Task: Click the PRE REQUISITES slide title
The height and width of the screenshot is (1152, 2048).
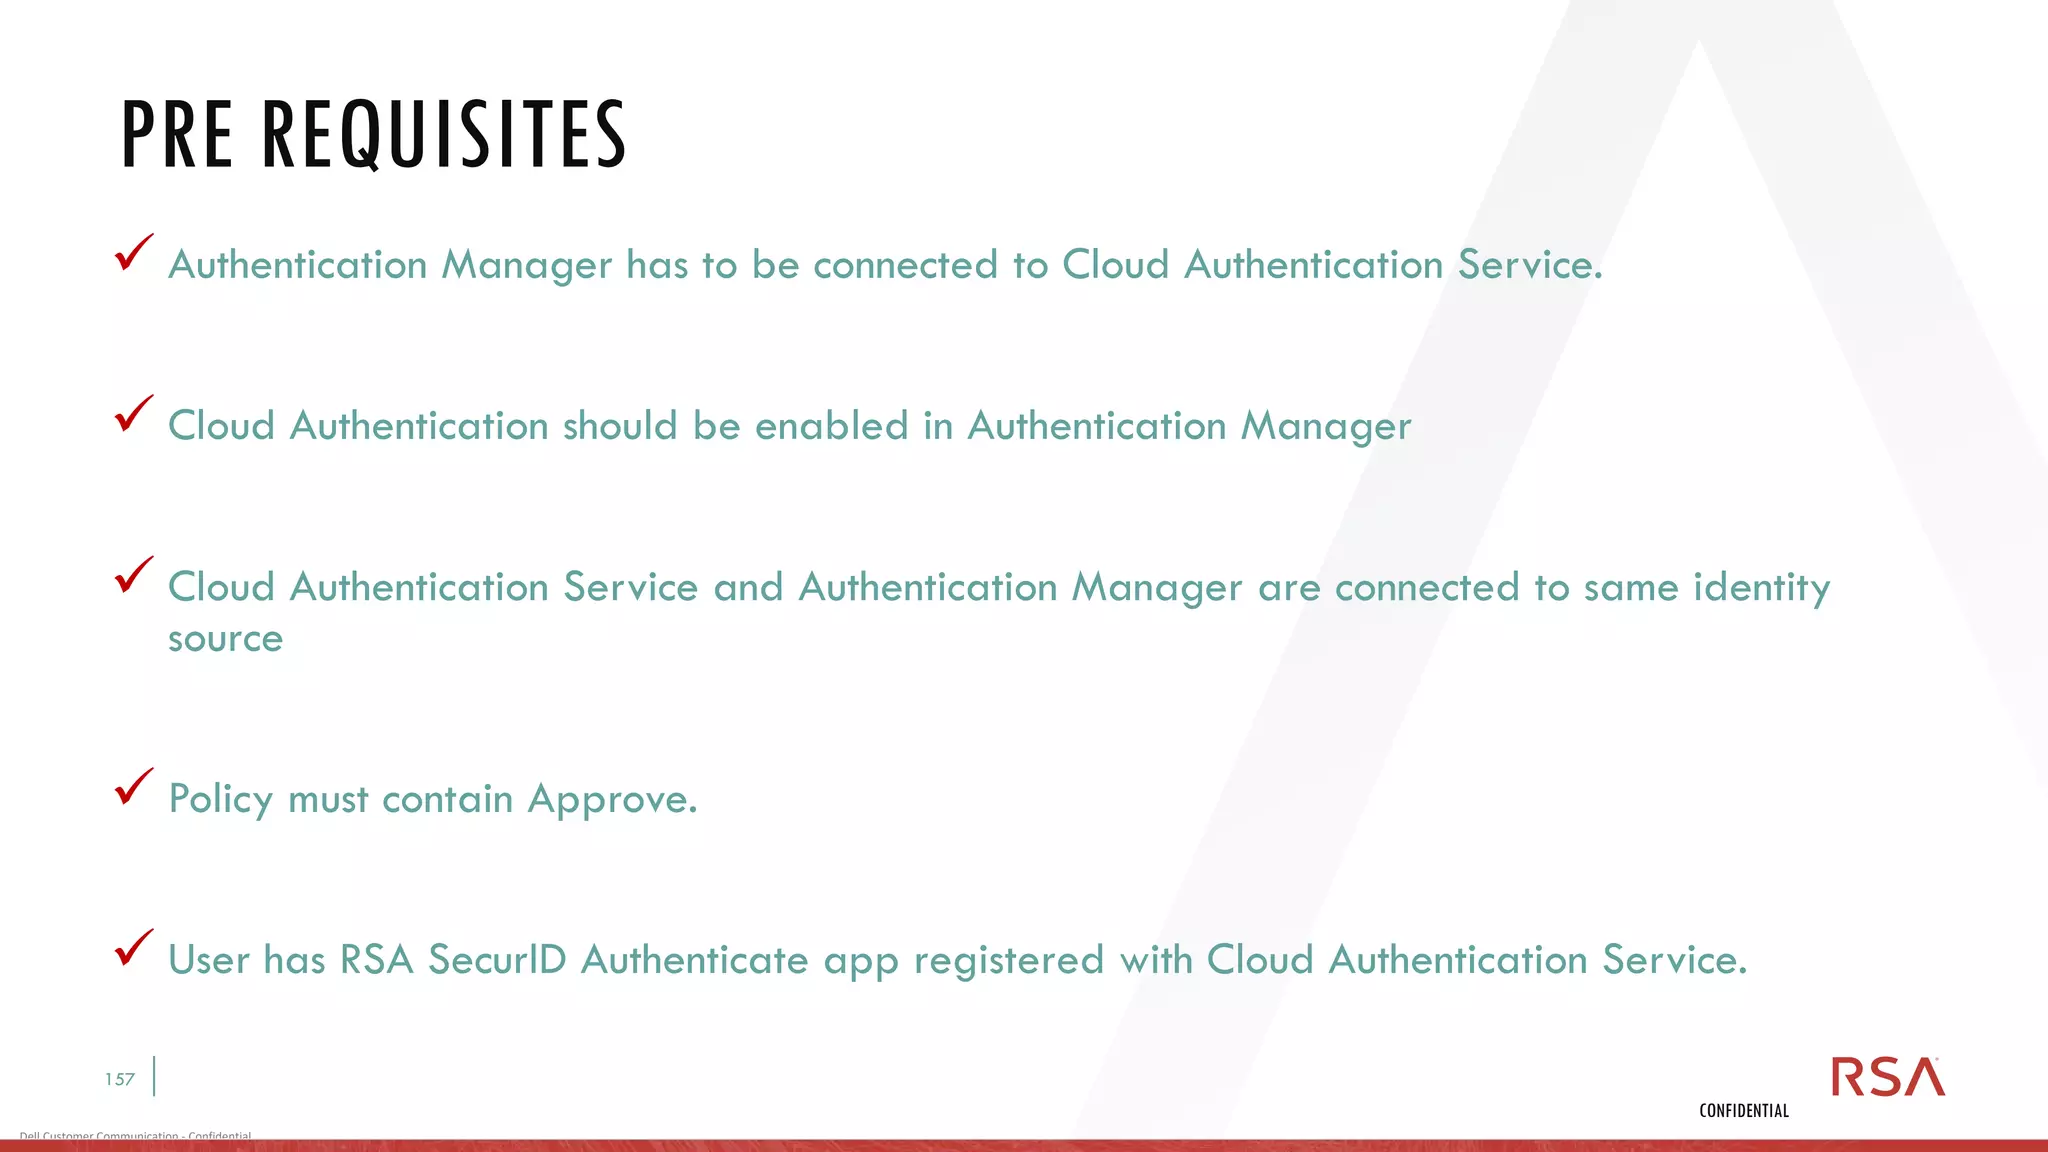Action: click(373, 135)
